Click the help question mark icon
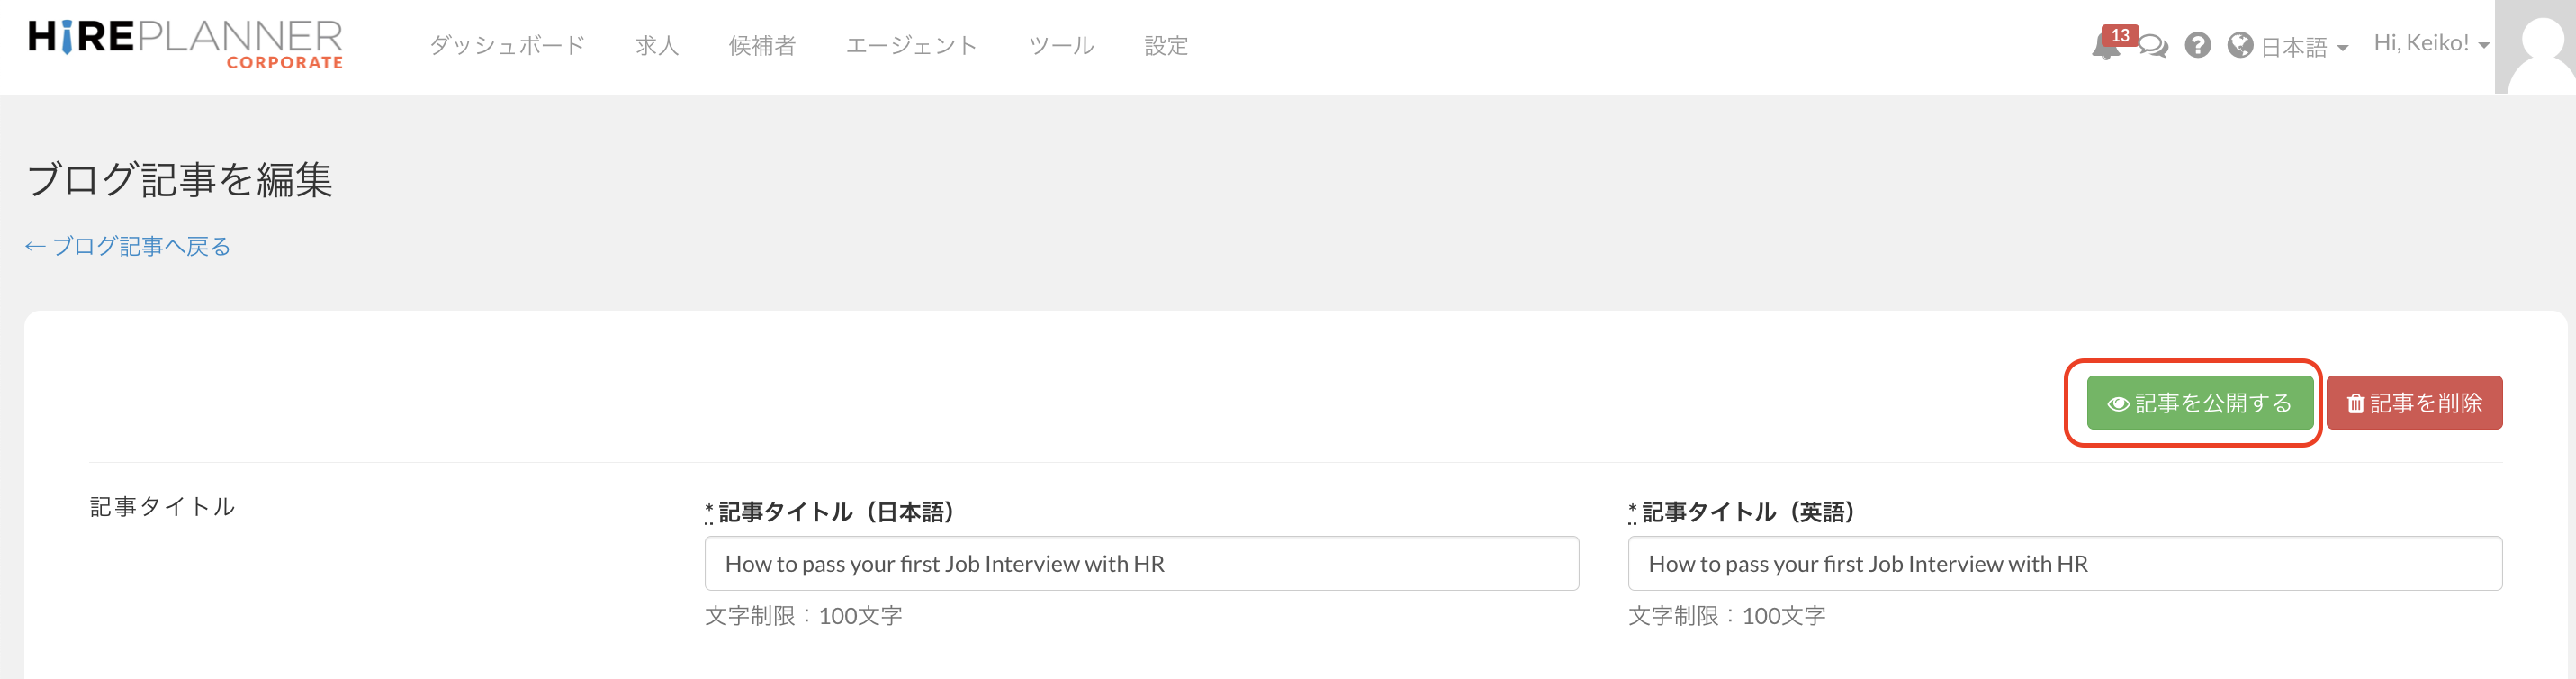Image resolution: width=2576 pixels, height=679 pixels. click(x=2197, y=46)
